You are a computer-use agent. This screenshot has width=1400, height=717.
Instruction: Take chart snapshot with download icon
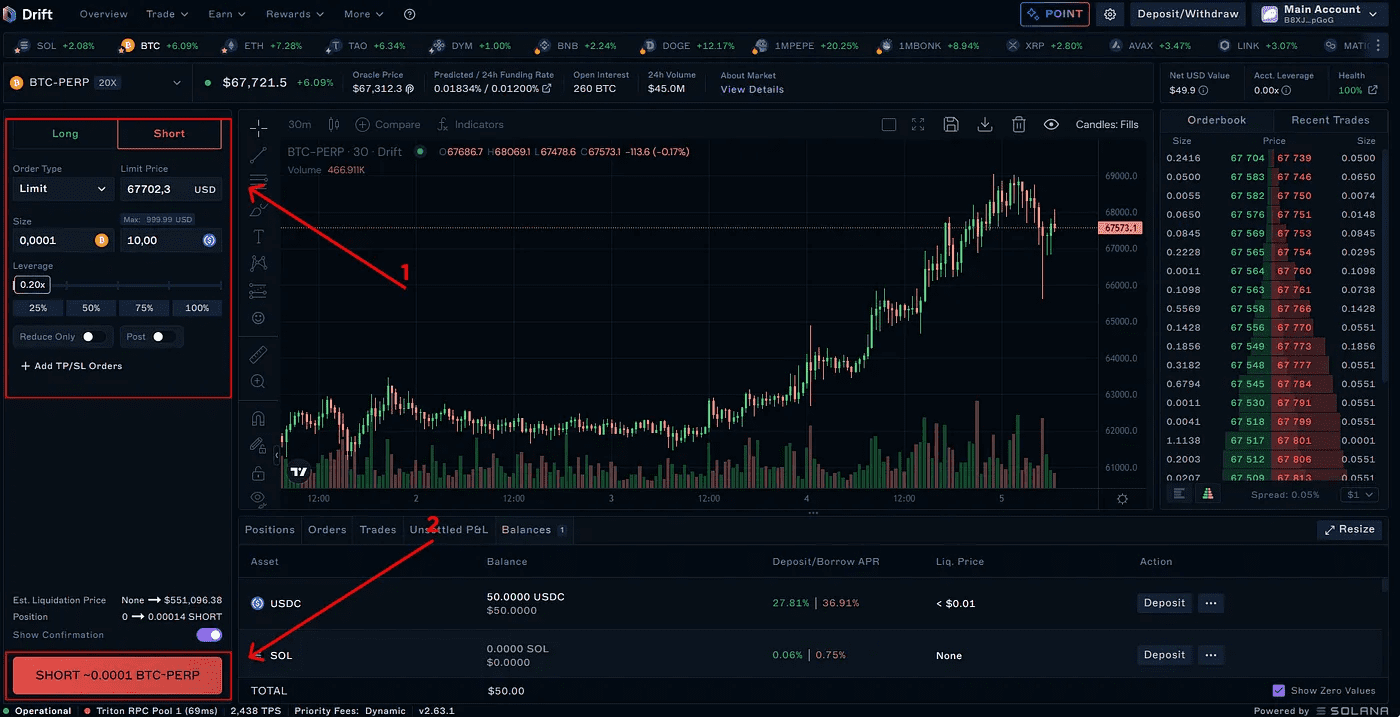click(985, 125)
